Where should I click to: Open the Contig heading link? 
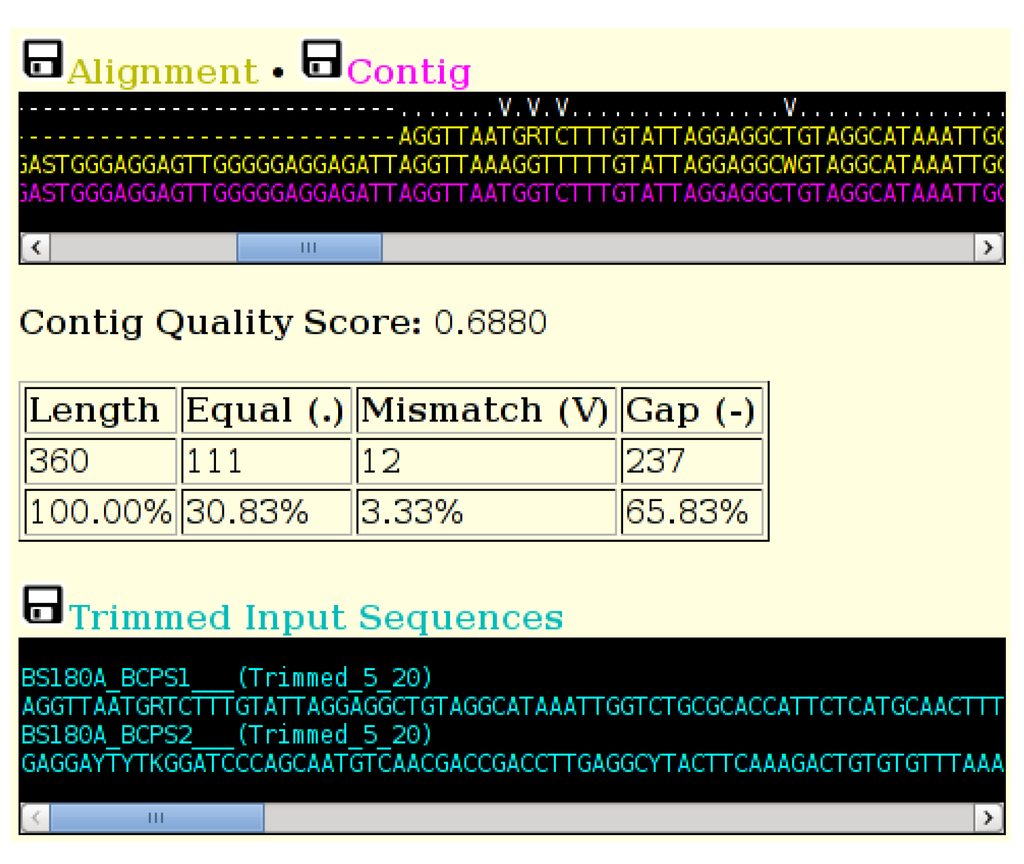click(408, 71)
